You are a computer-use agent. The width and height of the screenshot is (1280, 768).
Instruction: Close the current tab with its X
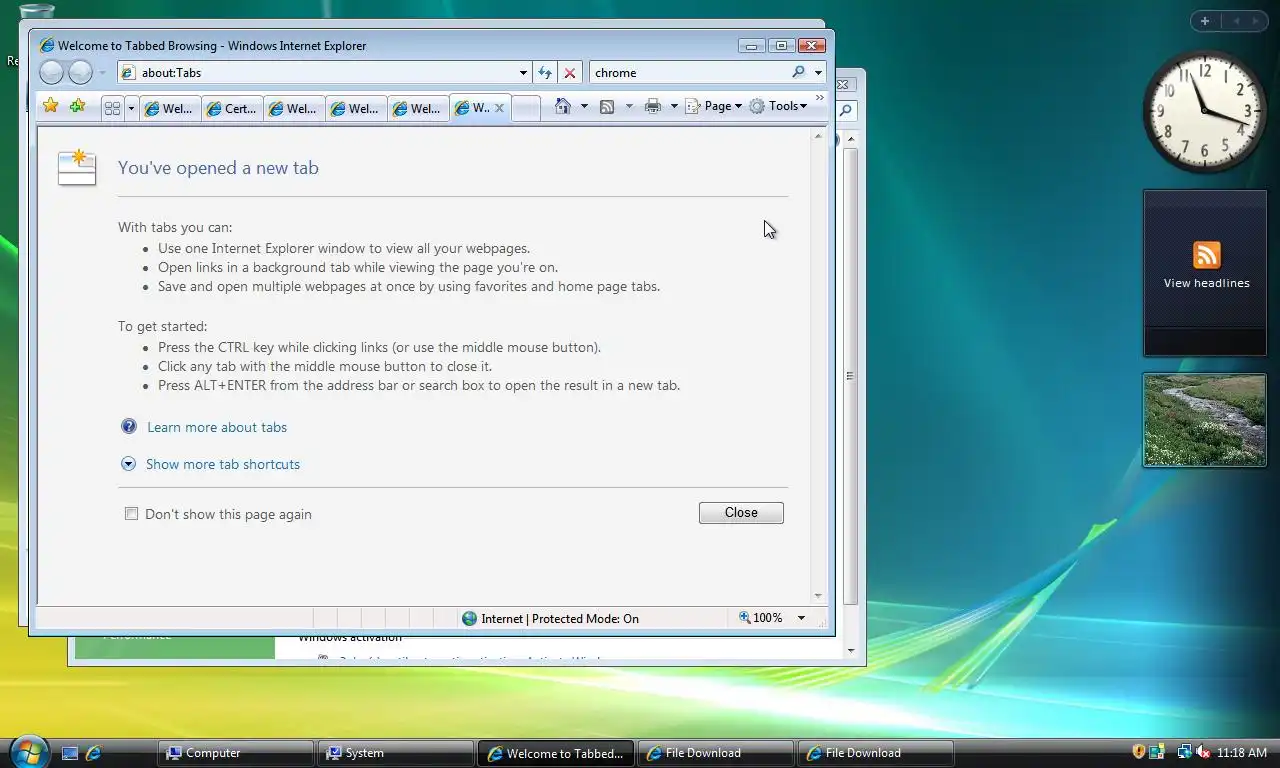click(500, 108)
